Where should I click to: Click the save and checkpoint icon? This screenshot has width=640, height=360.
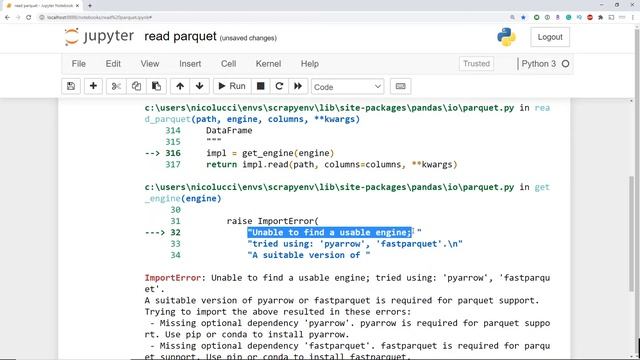click(71, 87)
